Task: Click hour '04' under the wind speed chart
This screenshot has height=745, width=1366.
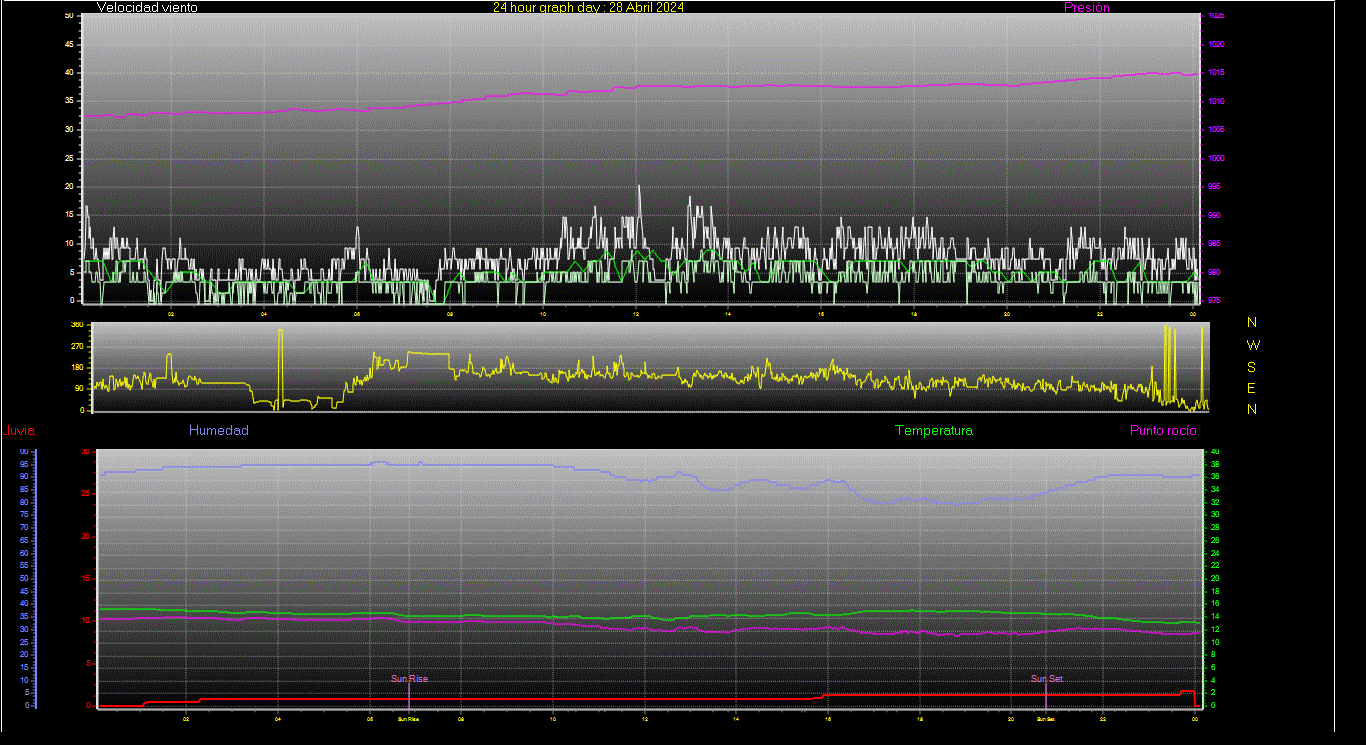Action: click(x=264, y=314)
